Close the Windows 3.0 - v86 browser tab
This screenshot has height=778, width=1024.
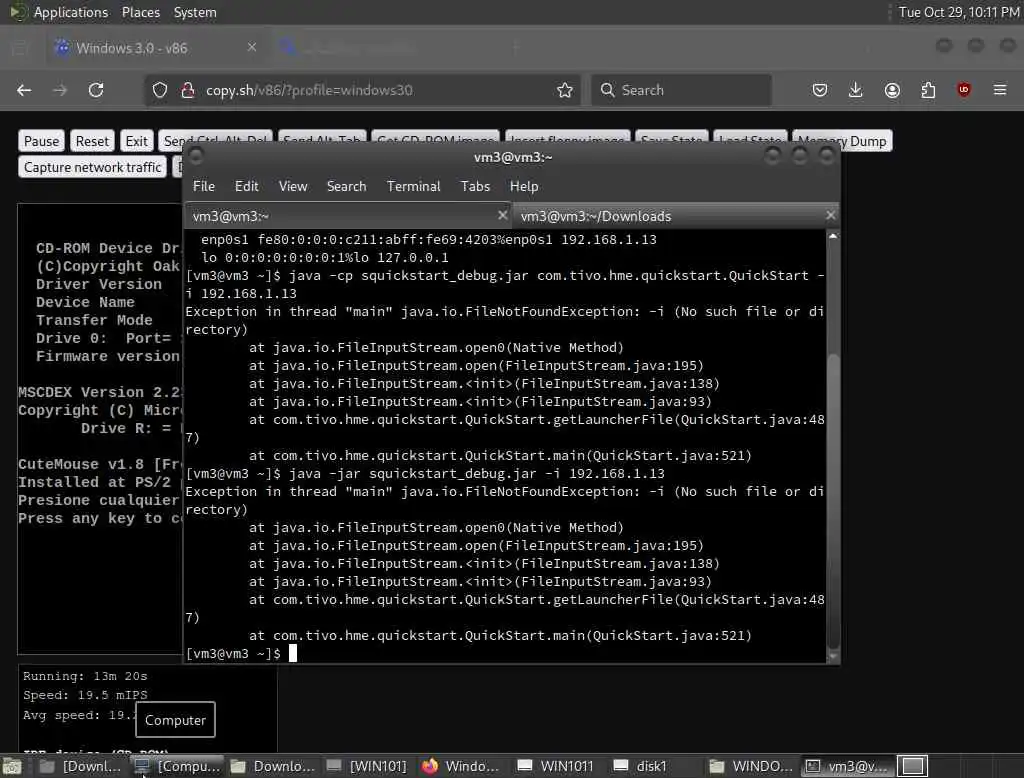click(252, 47)
